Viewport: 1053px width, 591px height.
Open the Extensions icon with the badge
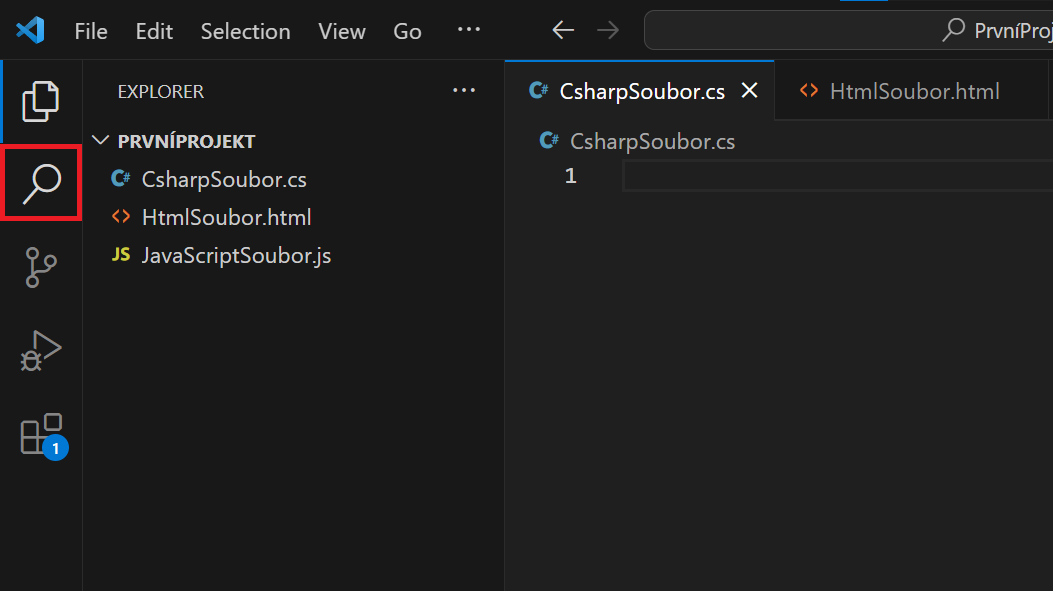coord(40,434)
